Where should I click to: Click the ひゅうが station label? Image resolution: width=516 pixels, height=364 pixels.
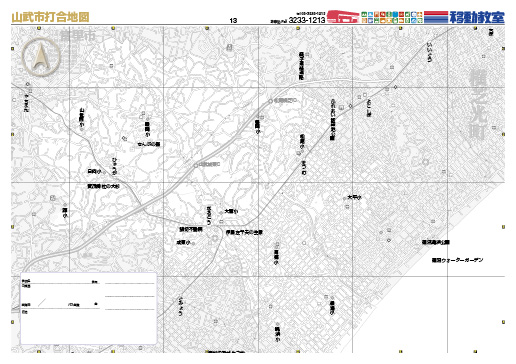click(114, 166)
